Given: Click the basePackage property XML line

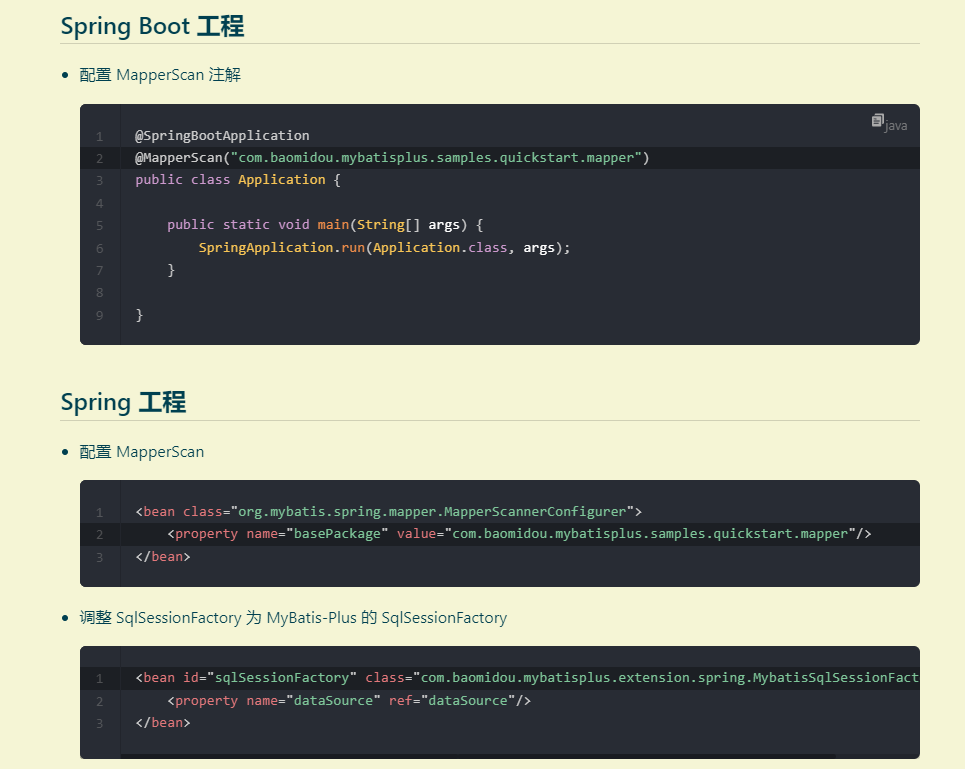Looking at the screenshot, I should point(519,534).
